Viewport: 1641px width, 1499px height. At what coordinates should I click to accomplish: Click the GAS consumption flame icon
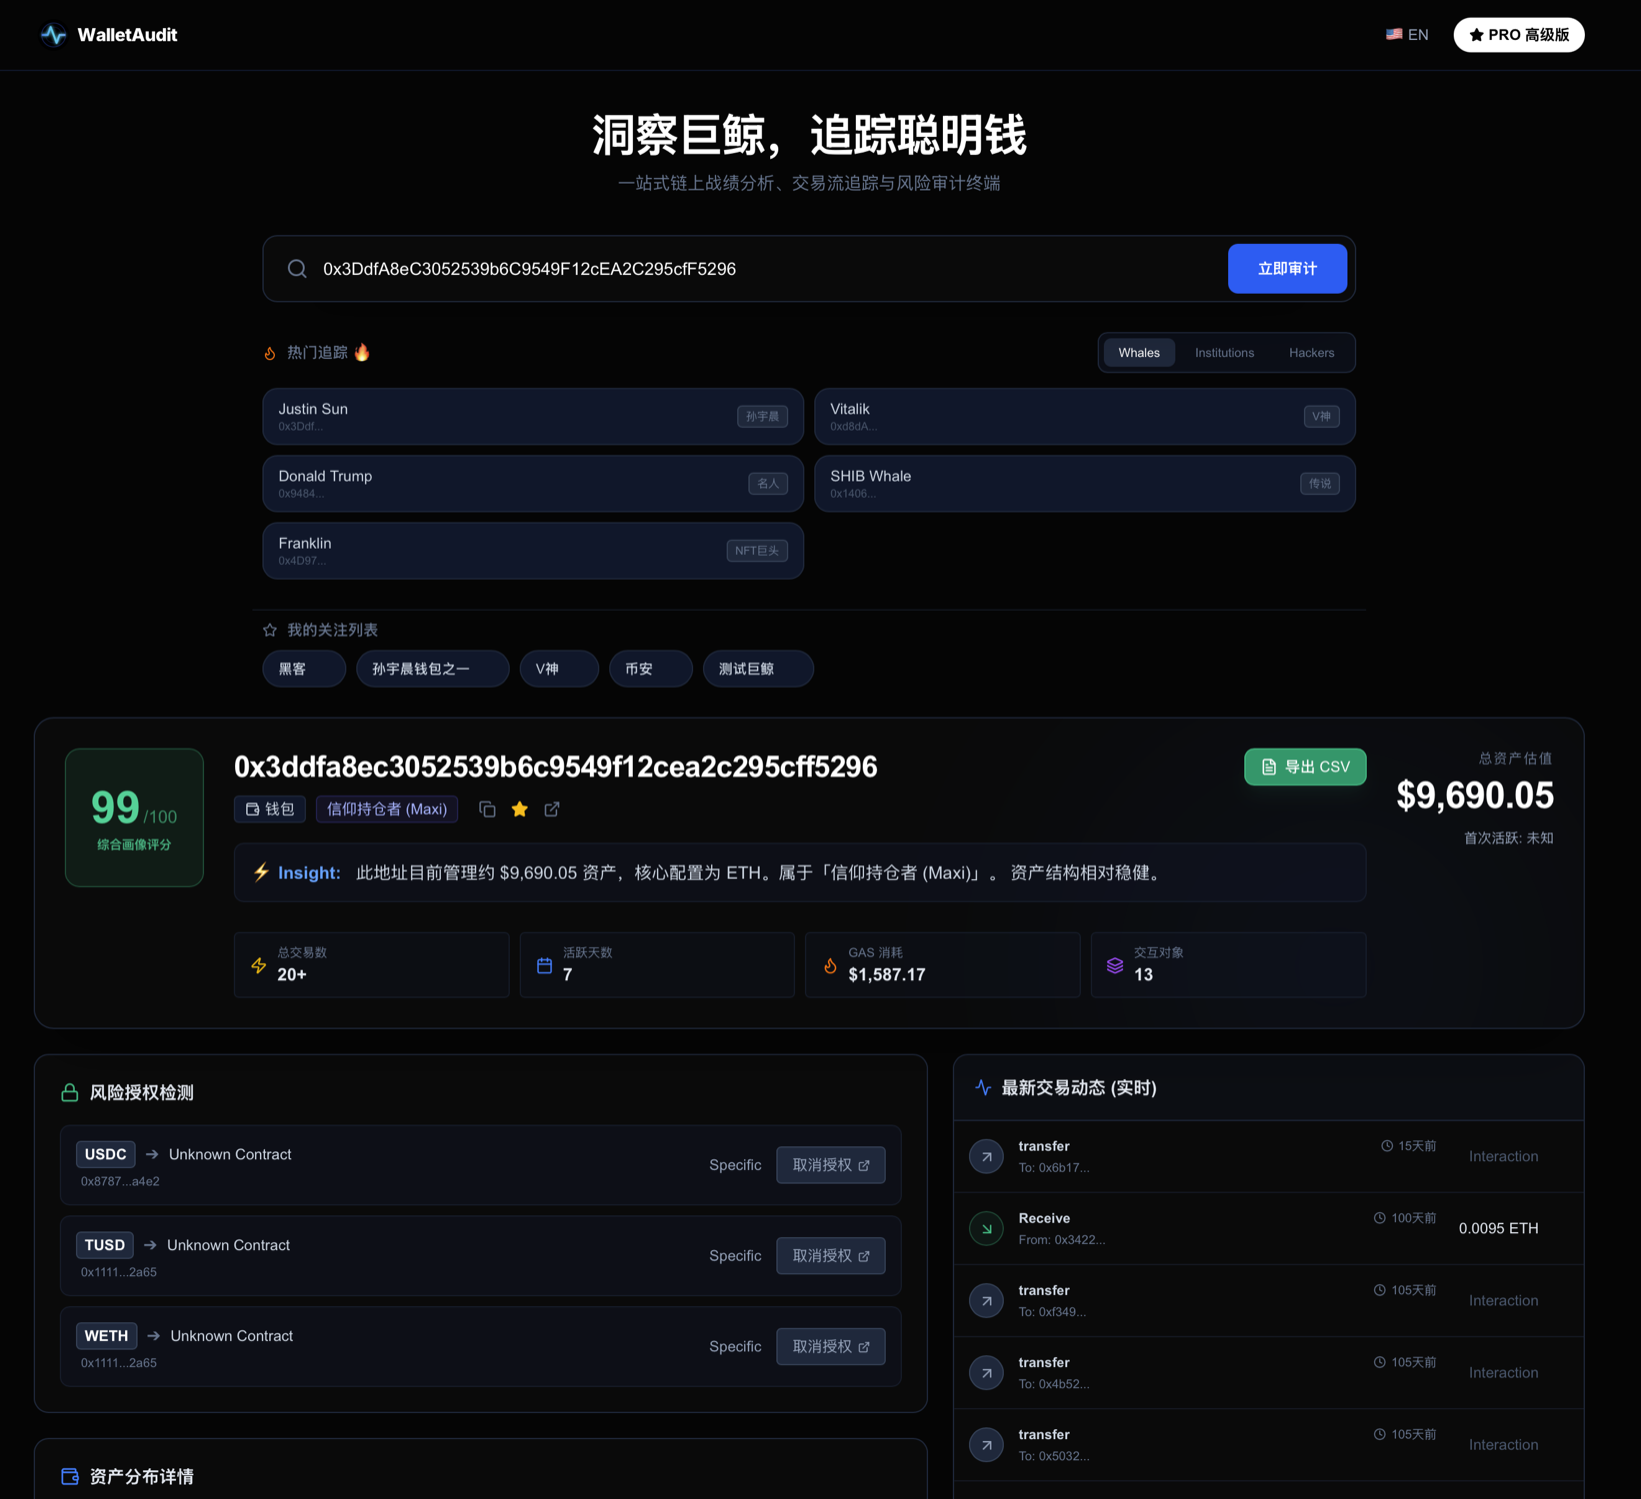830,965
